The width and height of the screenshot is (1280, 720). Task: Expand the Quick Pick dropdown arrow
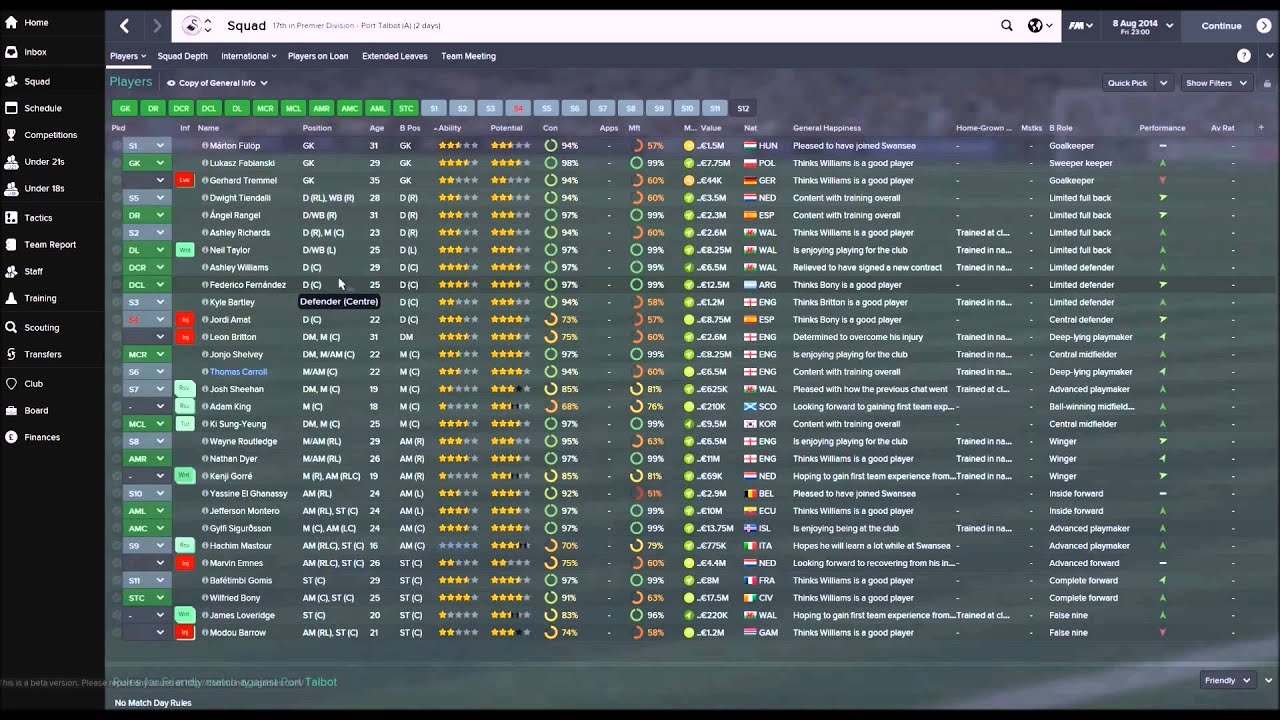tap(1164, 83)
